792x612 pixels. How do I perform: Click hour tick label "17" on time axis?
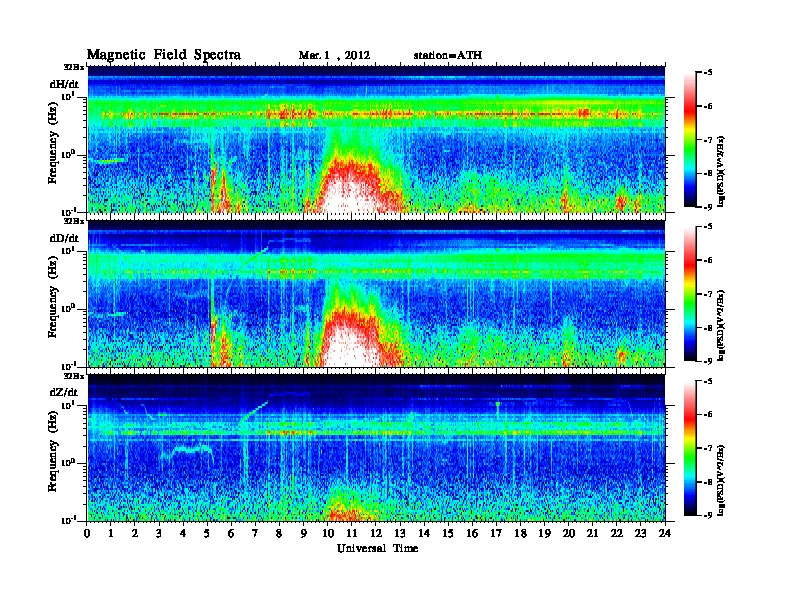tap(496, 534)
